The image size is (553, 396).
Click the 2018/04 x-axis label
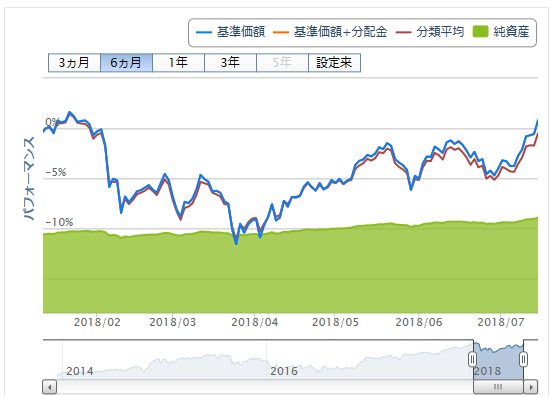[x=255, y=322]
